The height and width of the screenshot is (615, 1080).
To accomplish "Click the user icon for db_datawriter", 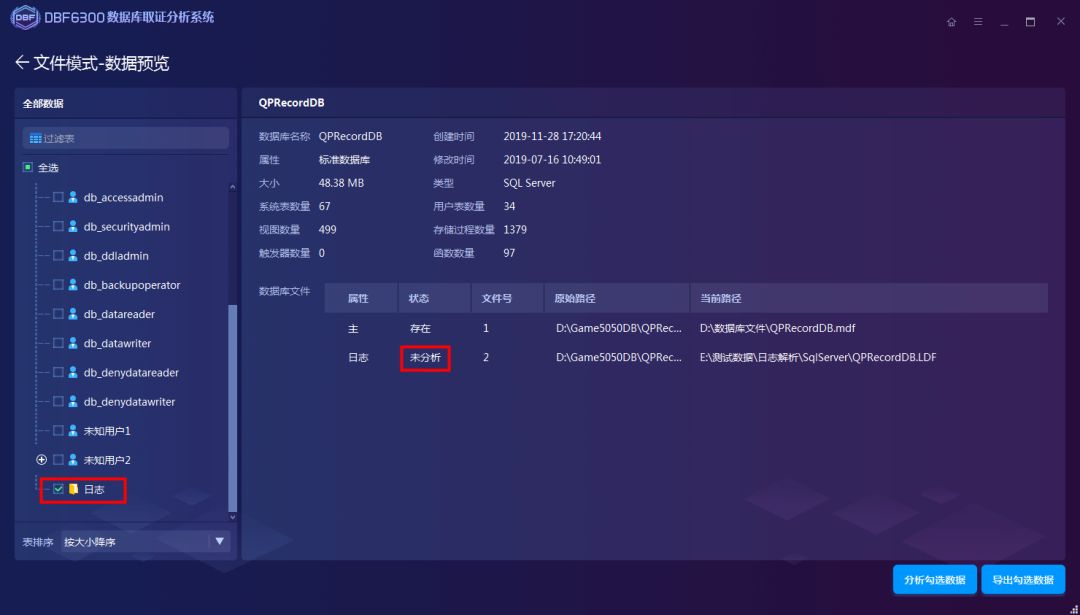I will [x=73, y=343].
